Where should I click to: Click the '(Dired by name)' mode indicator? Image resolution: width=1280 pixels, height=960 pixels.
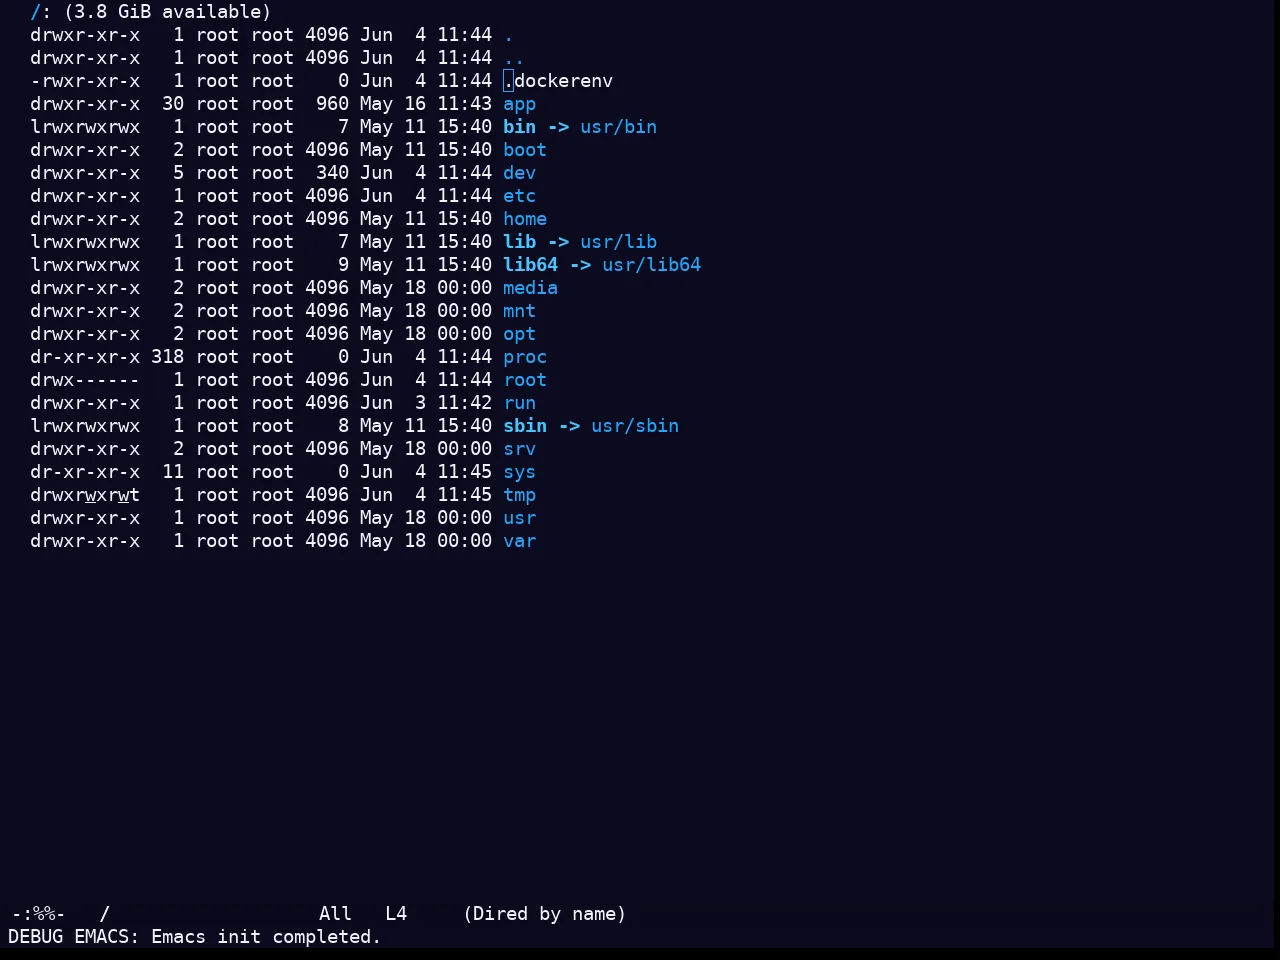[x=544, y=914]
